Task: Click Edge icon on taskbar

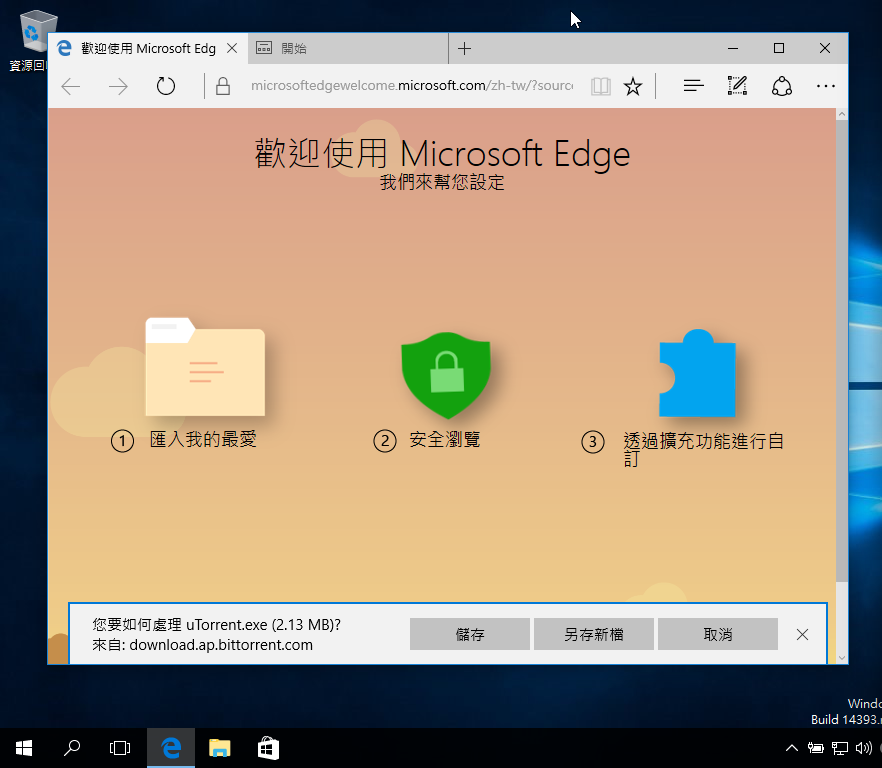Action: (x=171, y=748)
